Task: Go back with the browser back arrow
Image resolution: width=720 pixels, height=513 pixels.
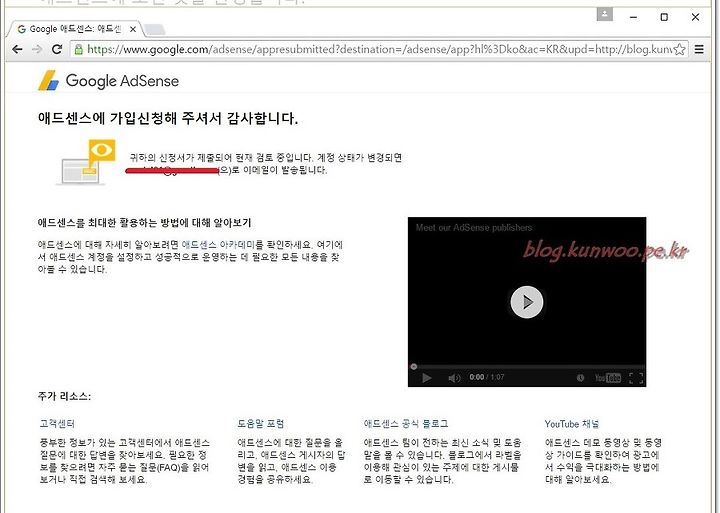Action: [x=17, y=50]
